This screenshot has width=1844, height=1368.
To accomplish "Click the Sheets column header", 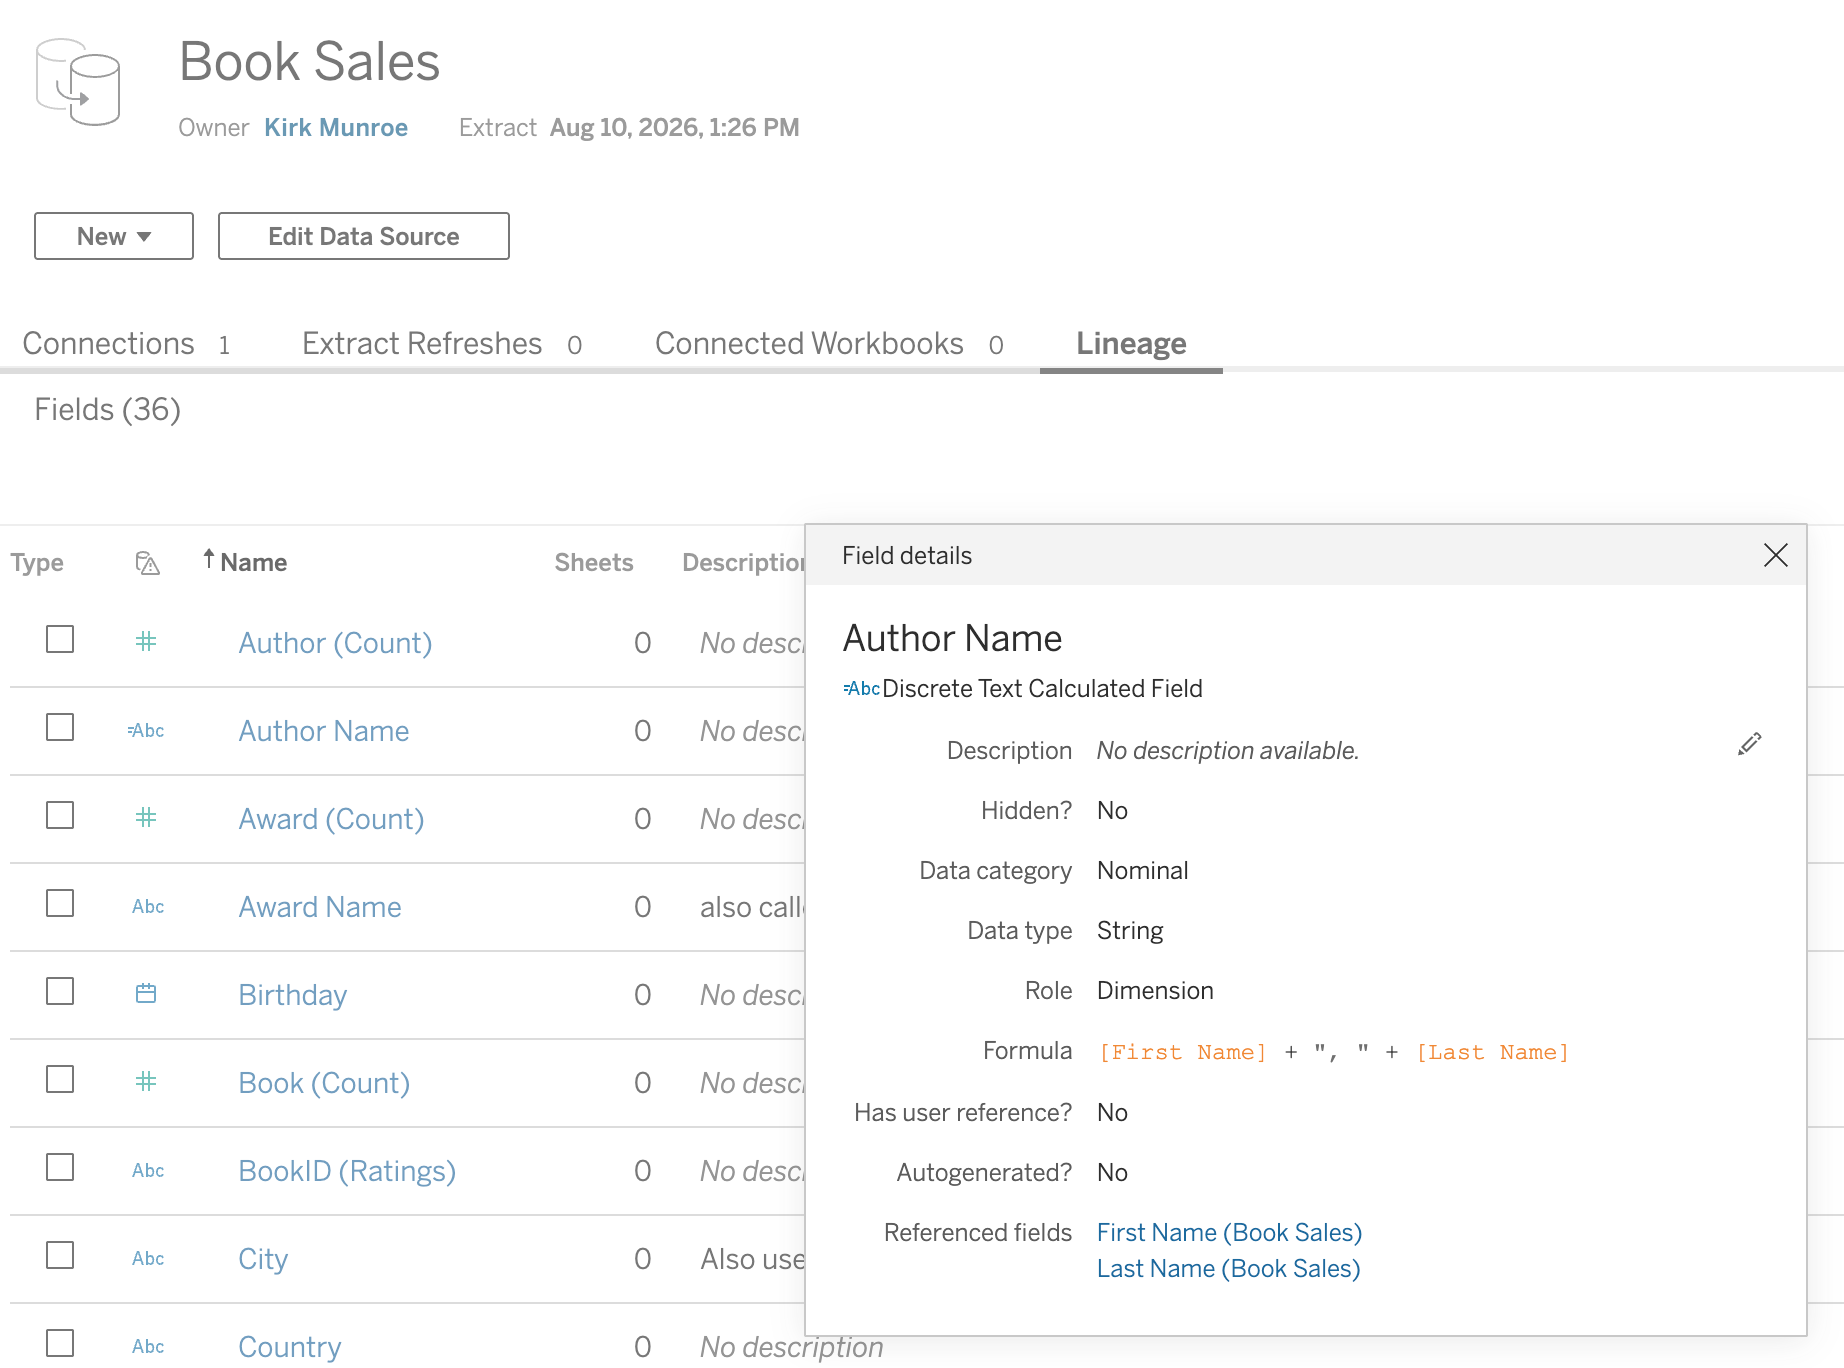I will coord(594,563).
